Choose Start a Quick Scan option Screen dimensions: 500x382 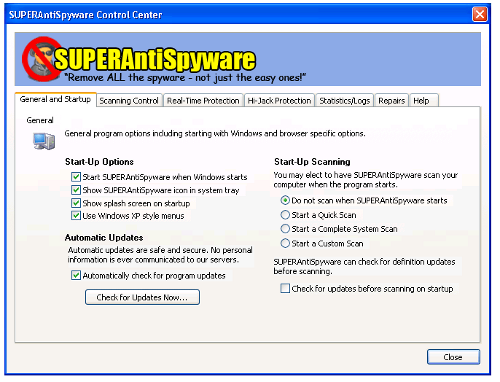[x=285, y=215]
